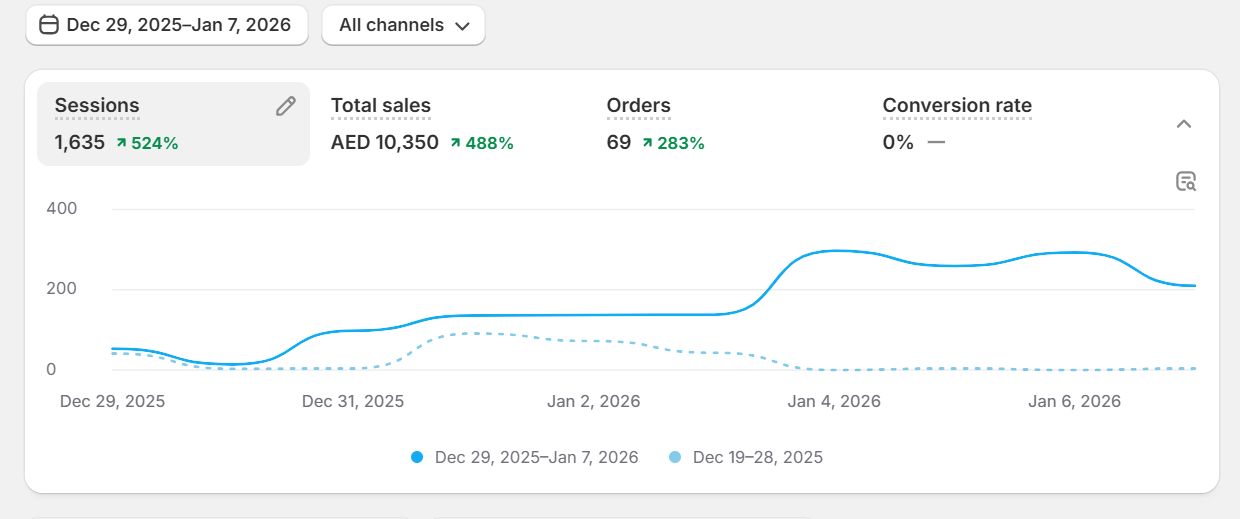This screenshot has height=519, width=1240.
Task: Click the Jan 4, 2026 axis label
Action: [x=834, y=401]
